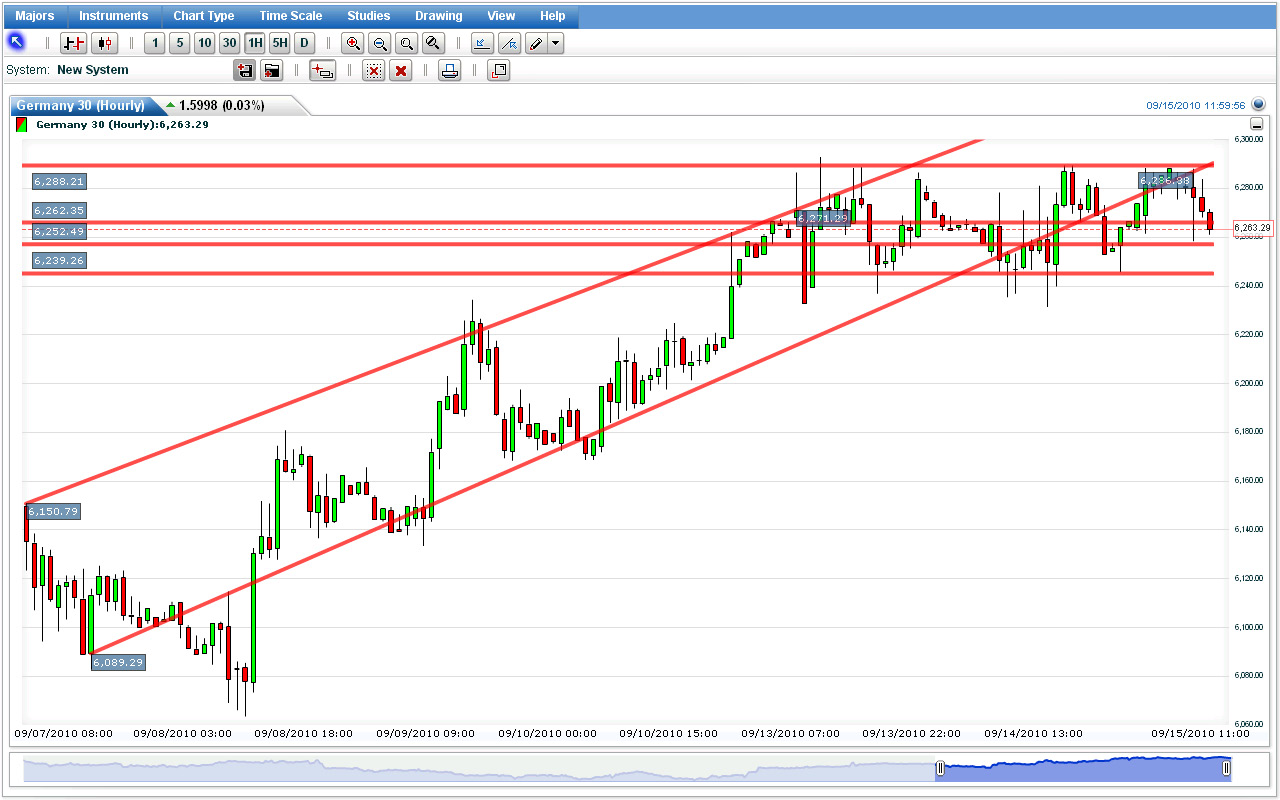Click the 6,150.79 trendline start label
The width and height of the screenshot is (1280, 800).
pyautogui.click(x=52, y=511)
